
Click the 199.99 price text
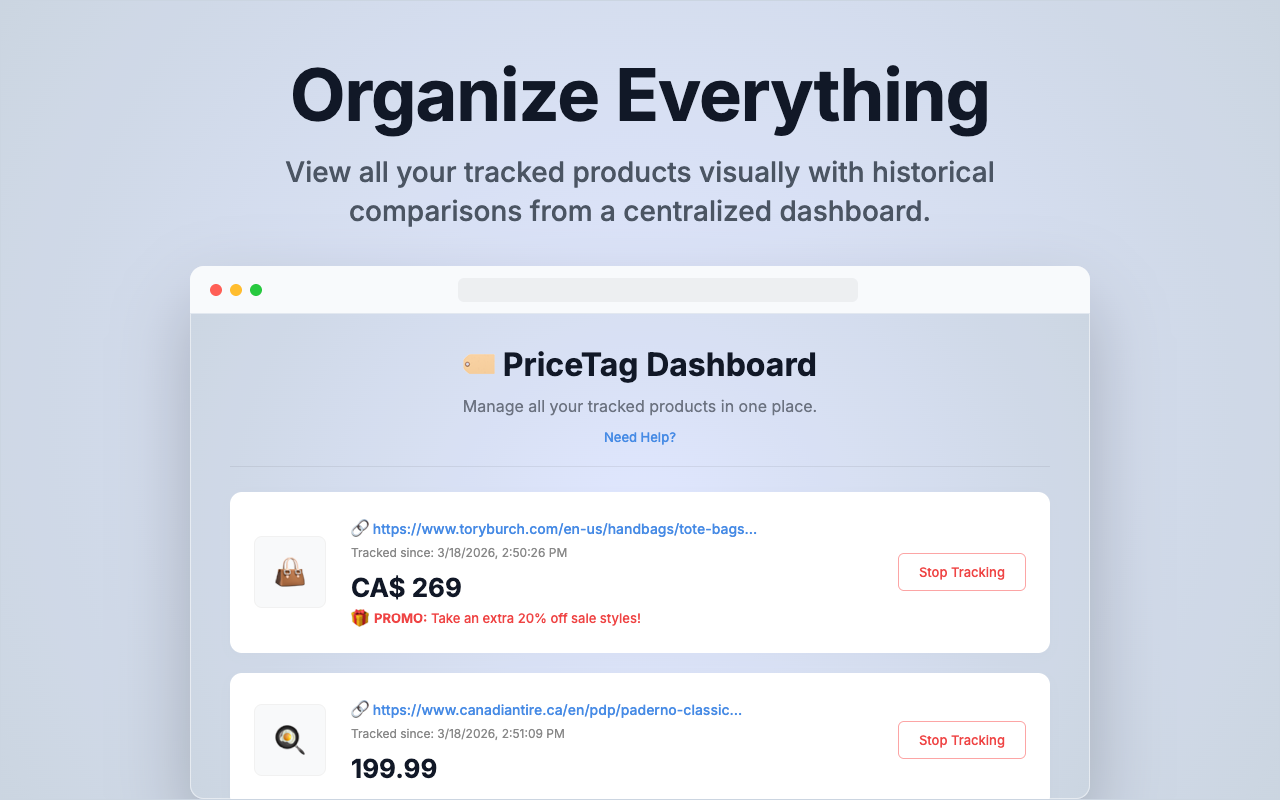[x=394, y=768]
